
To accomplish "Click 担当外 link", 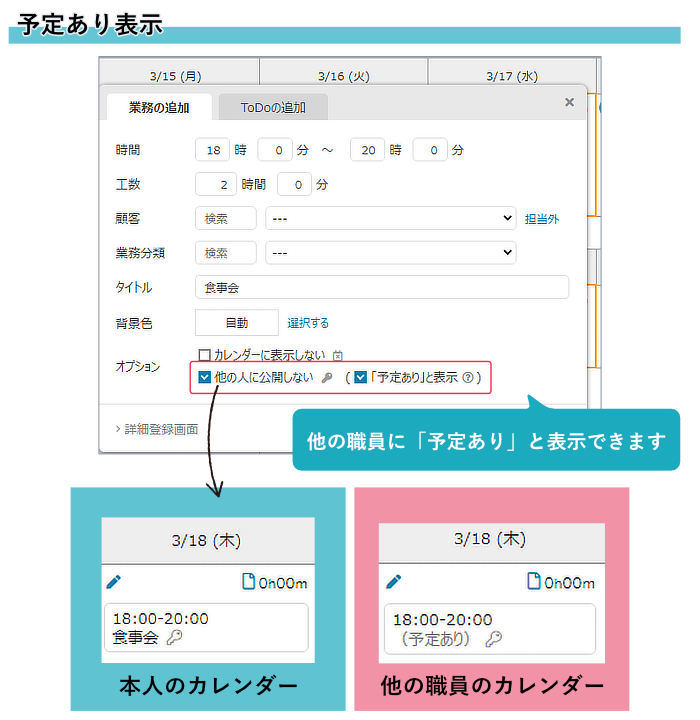I will pyautogui.click(x=542, y=219).
